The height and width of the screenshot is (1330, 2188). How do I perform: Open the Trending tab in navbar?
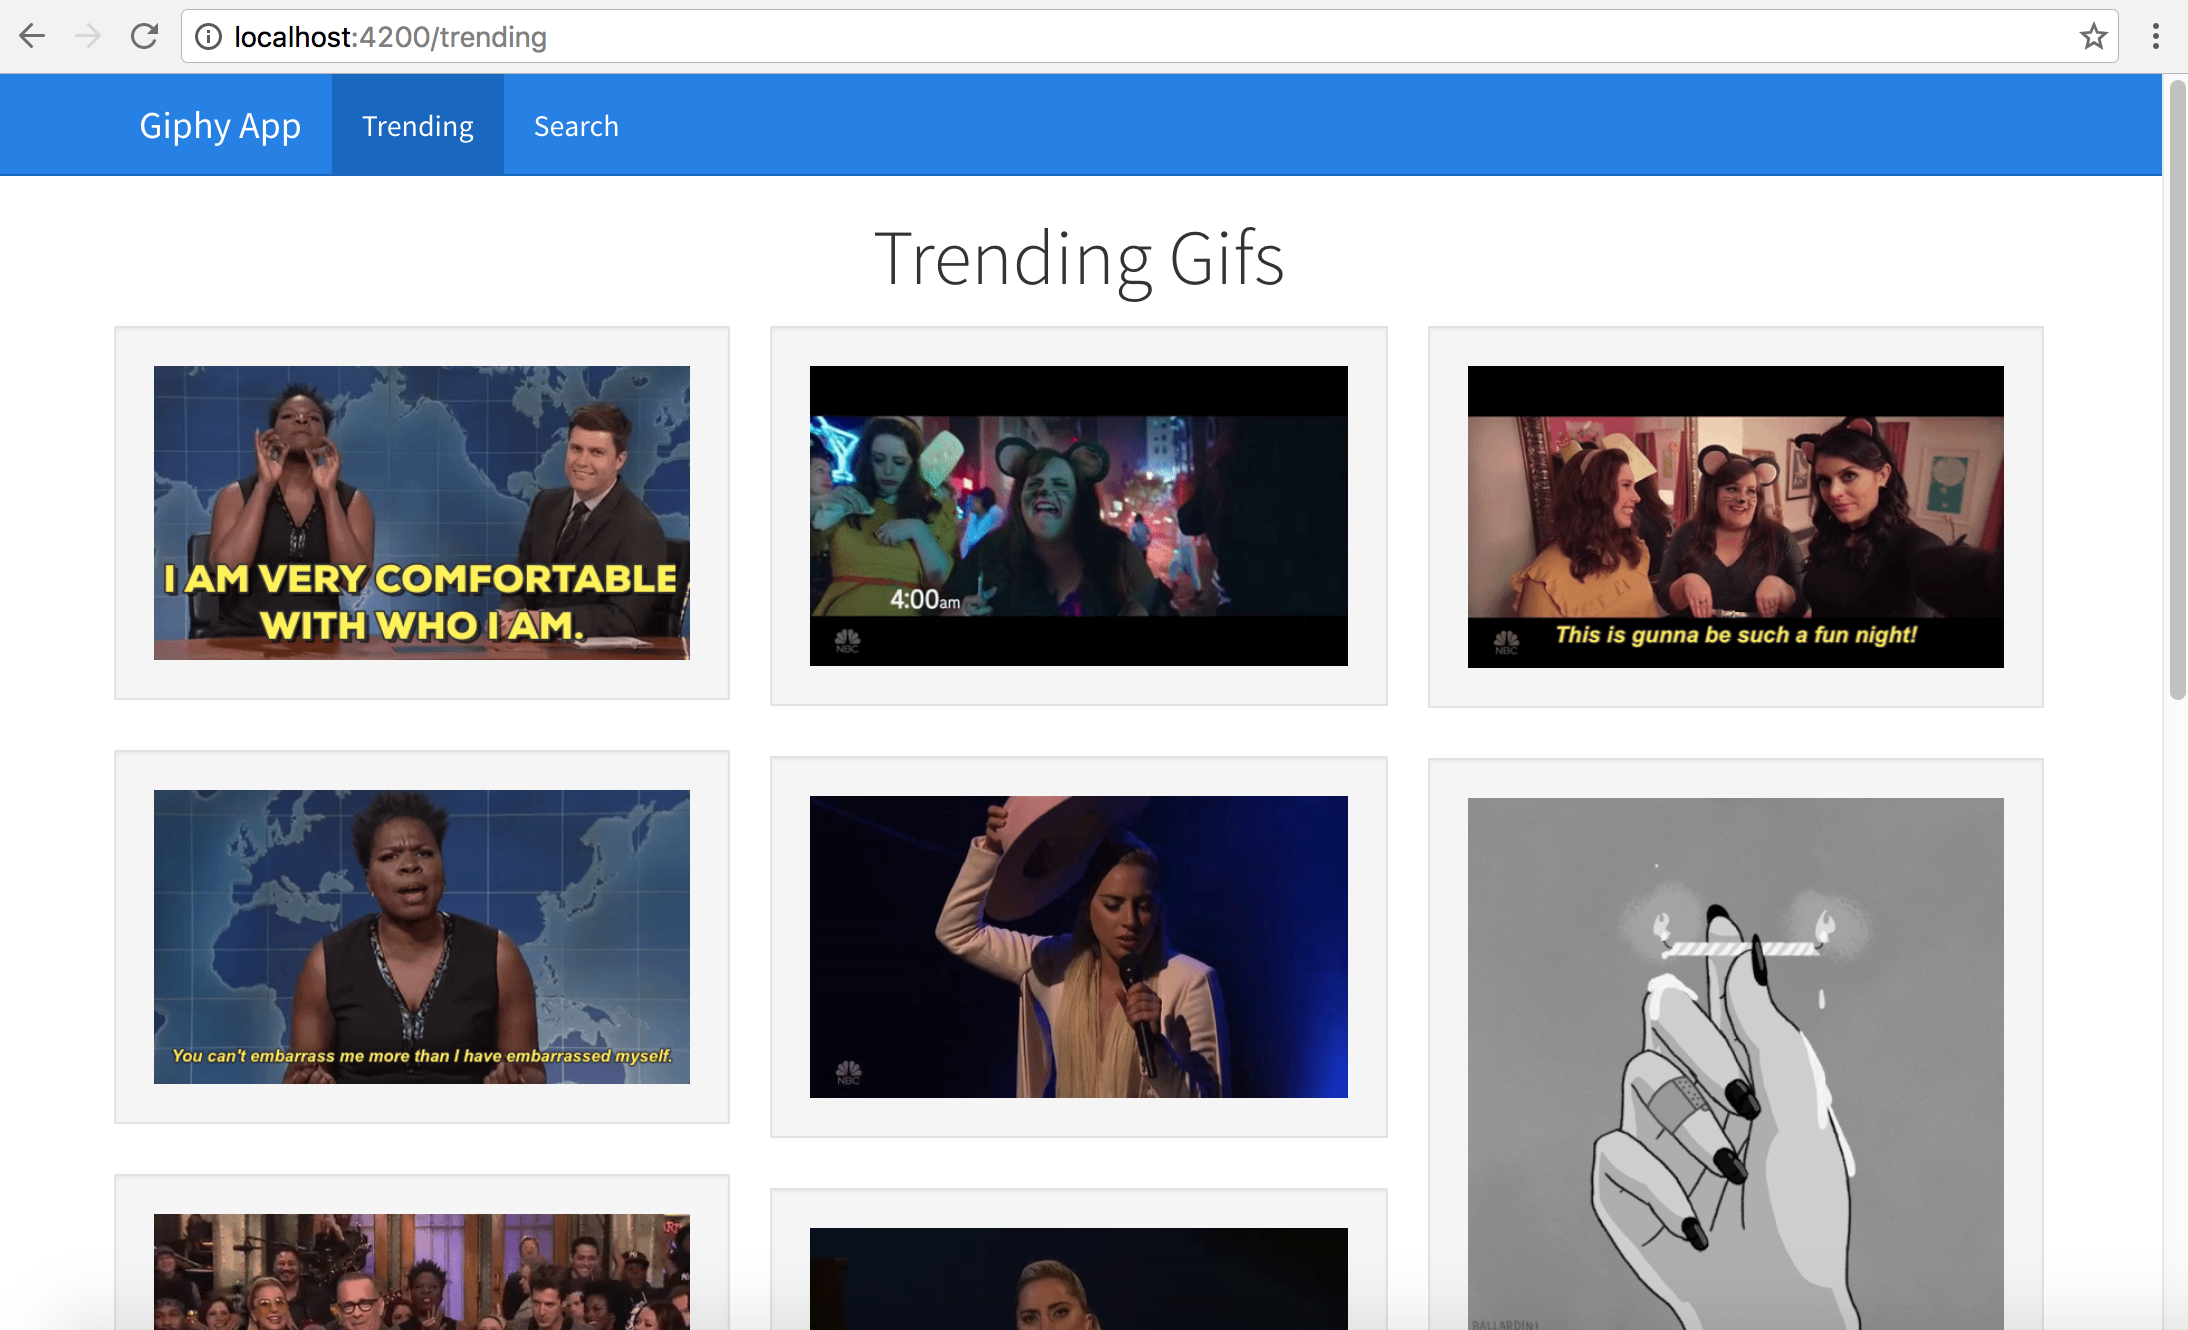pos(418,126)
